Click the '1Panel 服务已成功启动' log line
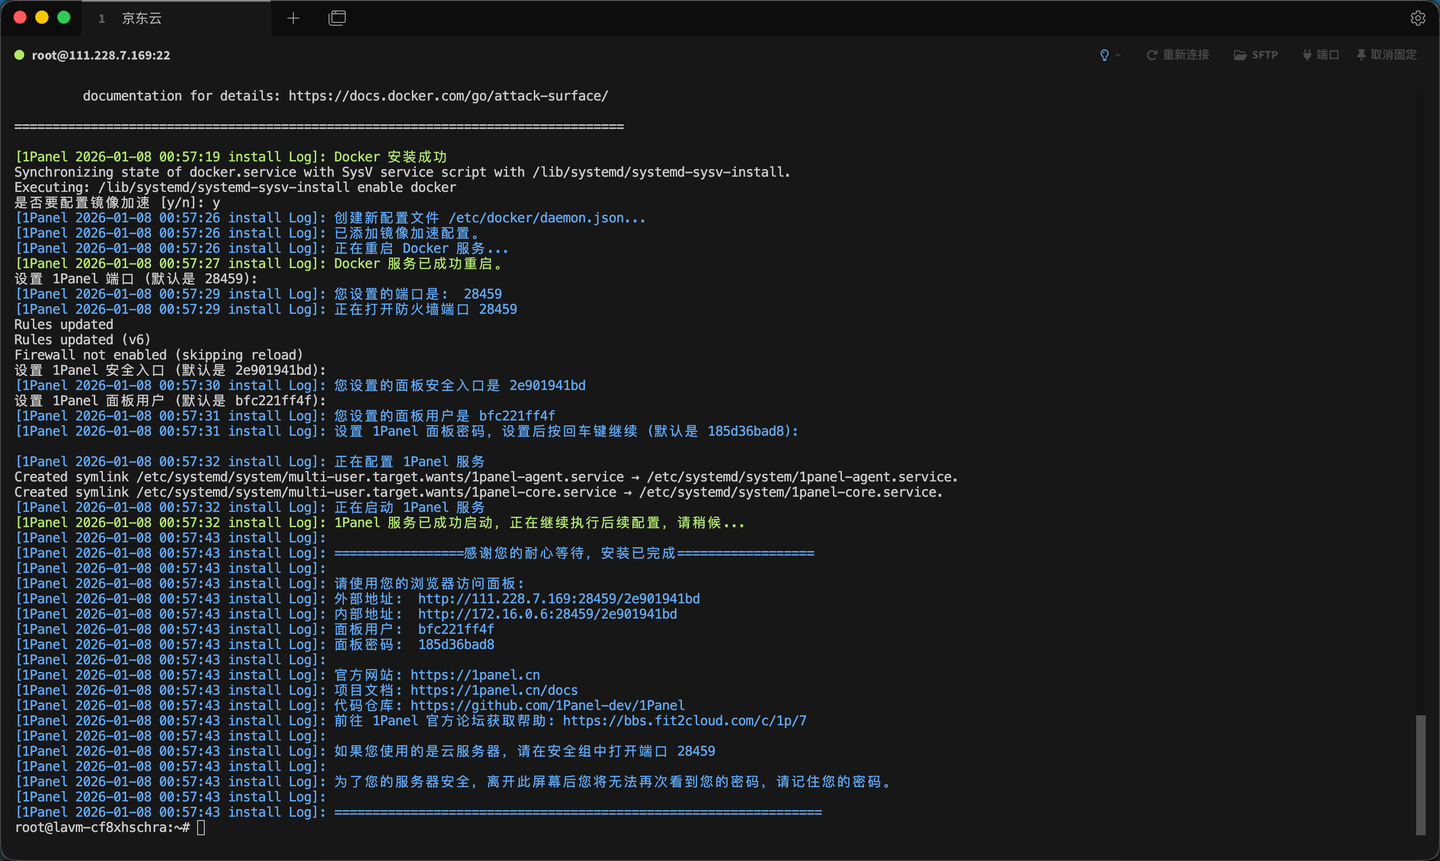The height and width of the screenshot is (861, 1440). [x=380, y=523]
